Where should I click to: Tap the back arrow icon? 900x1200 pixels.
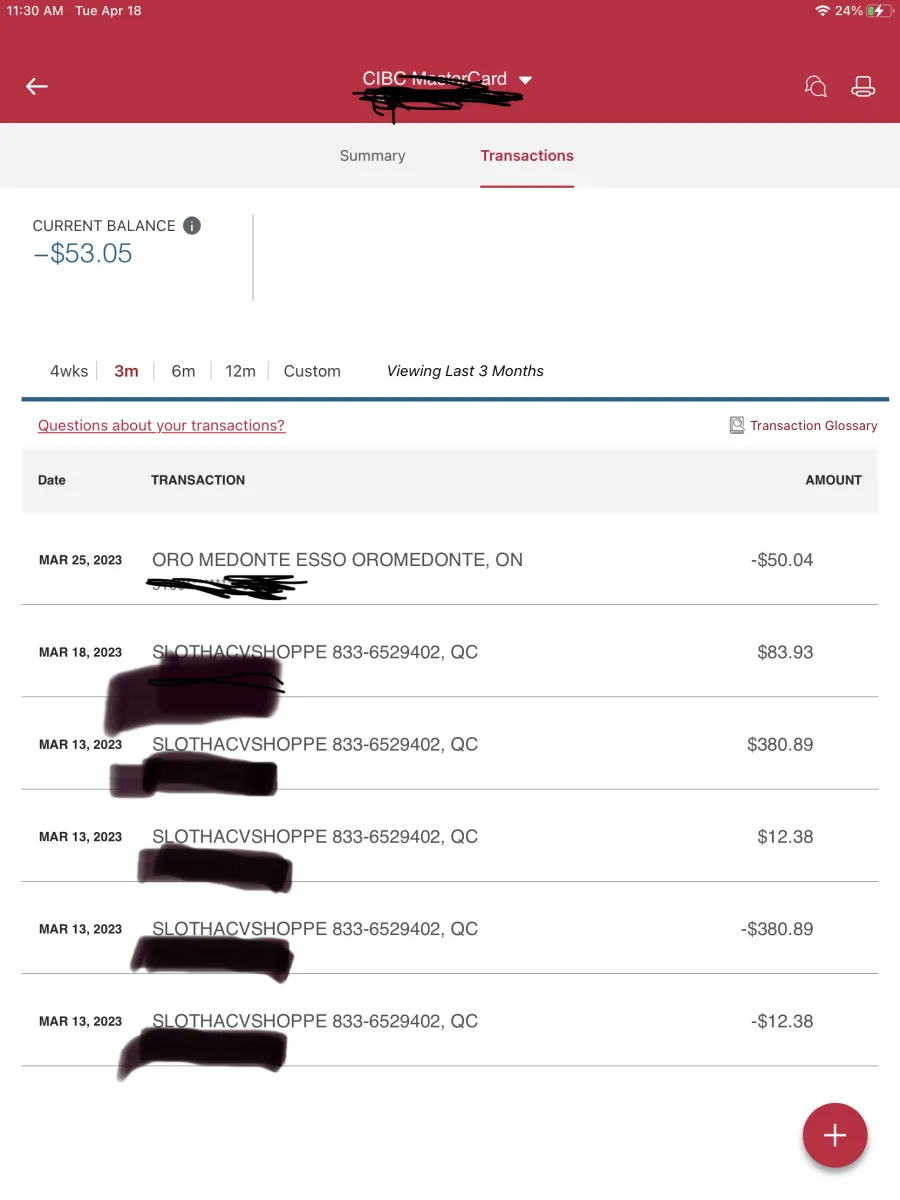tap(37, 87)
